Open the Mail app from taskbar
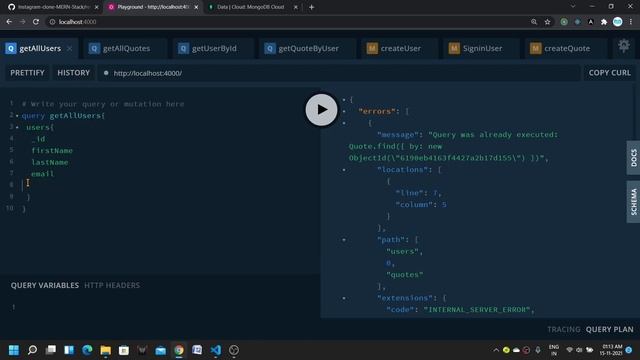 (160, 350)
